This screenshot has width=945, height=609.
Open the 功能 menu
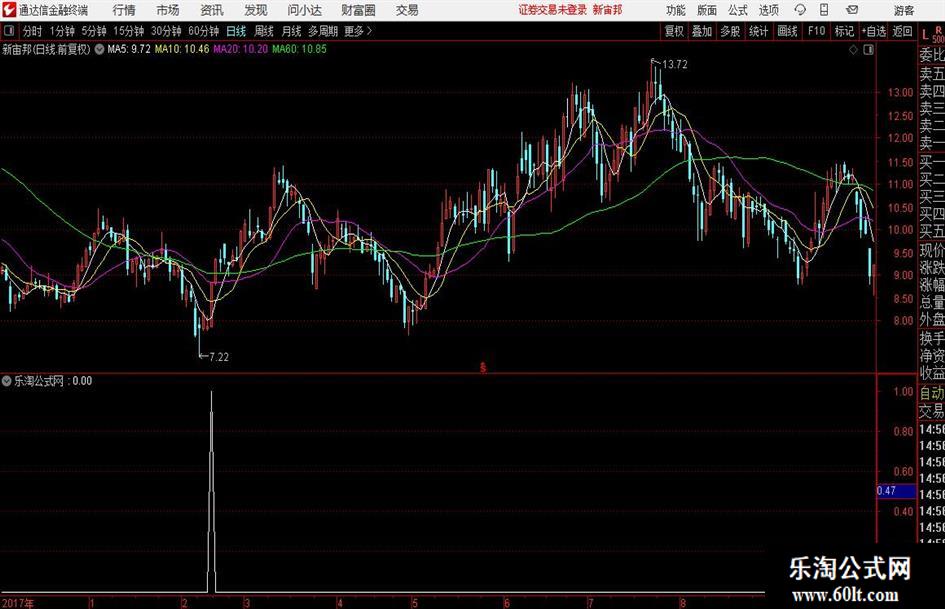tap(676, 10)
